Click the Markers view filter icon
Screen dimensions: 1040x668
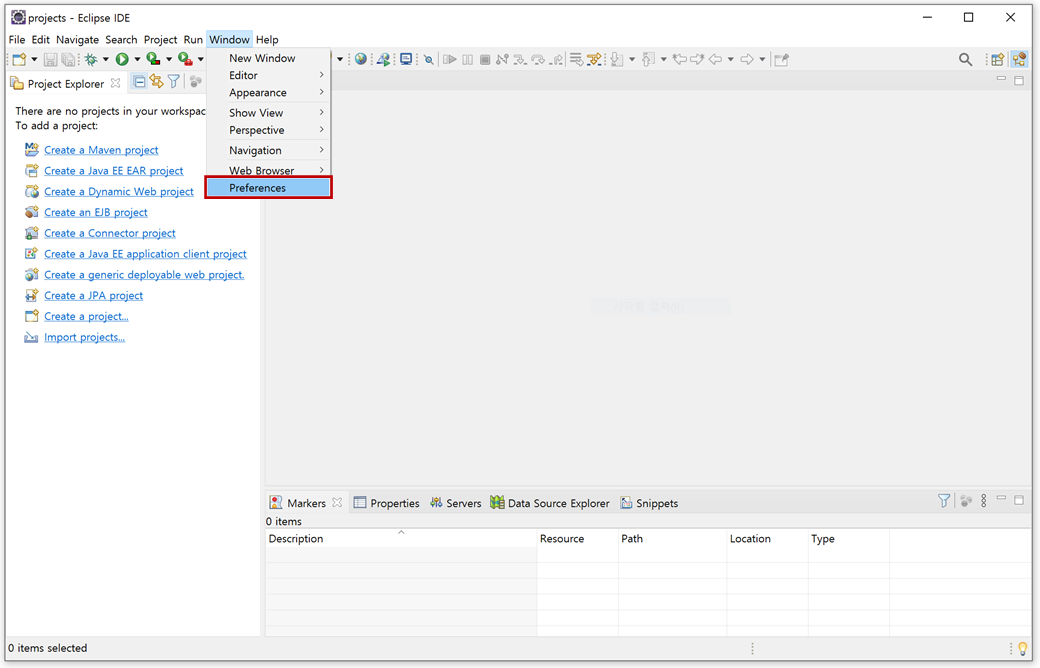point(944,501)
